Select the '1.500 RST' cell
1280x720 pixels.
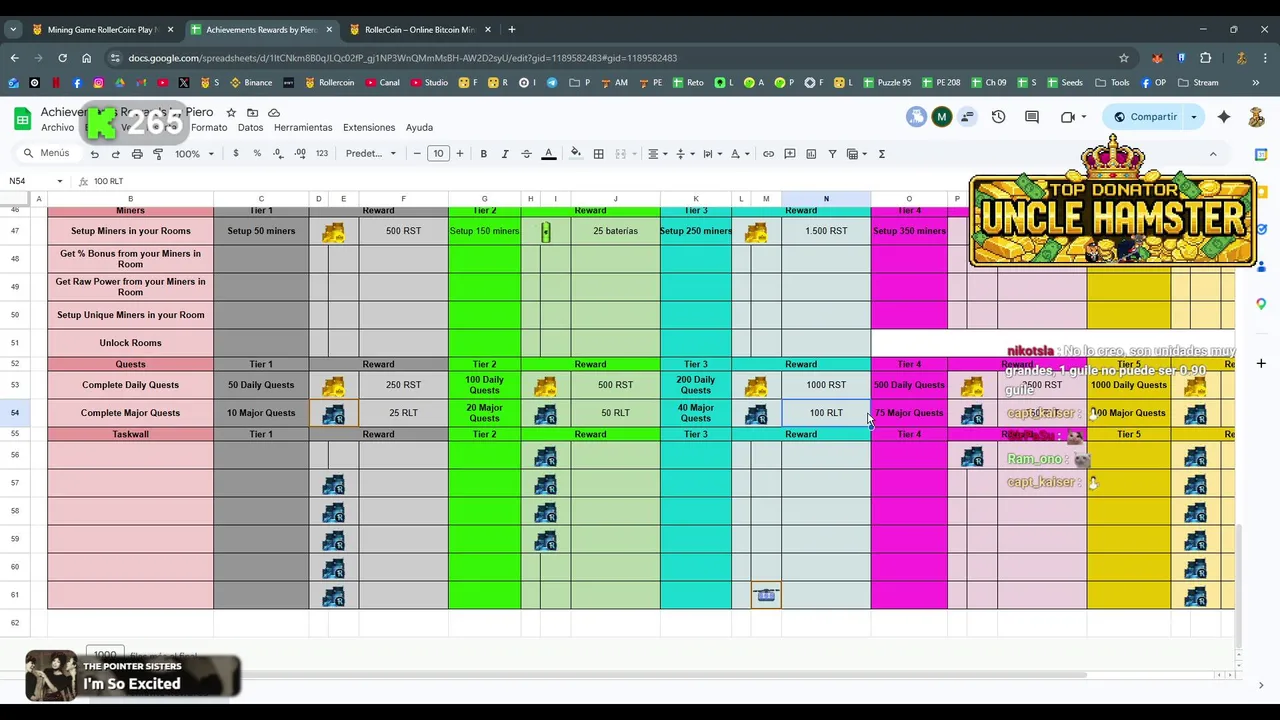coord(826,231)
